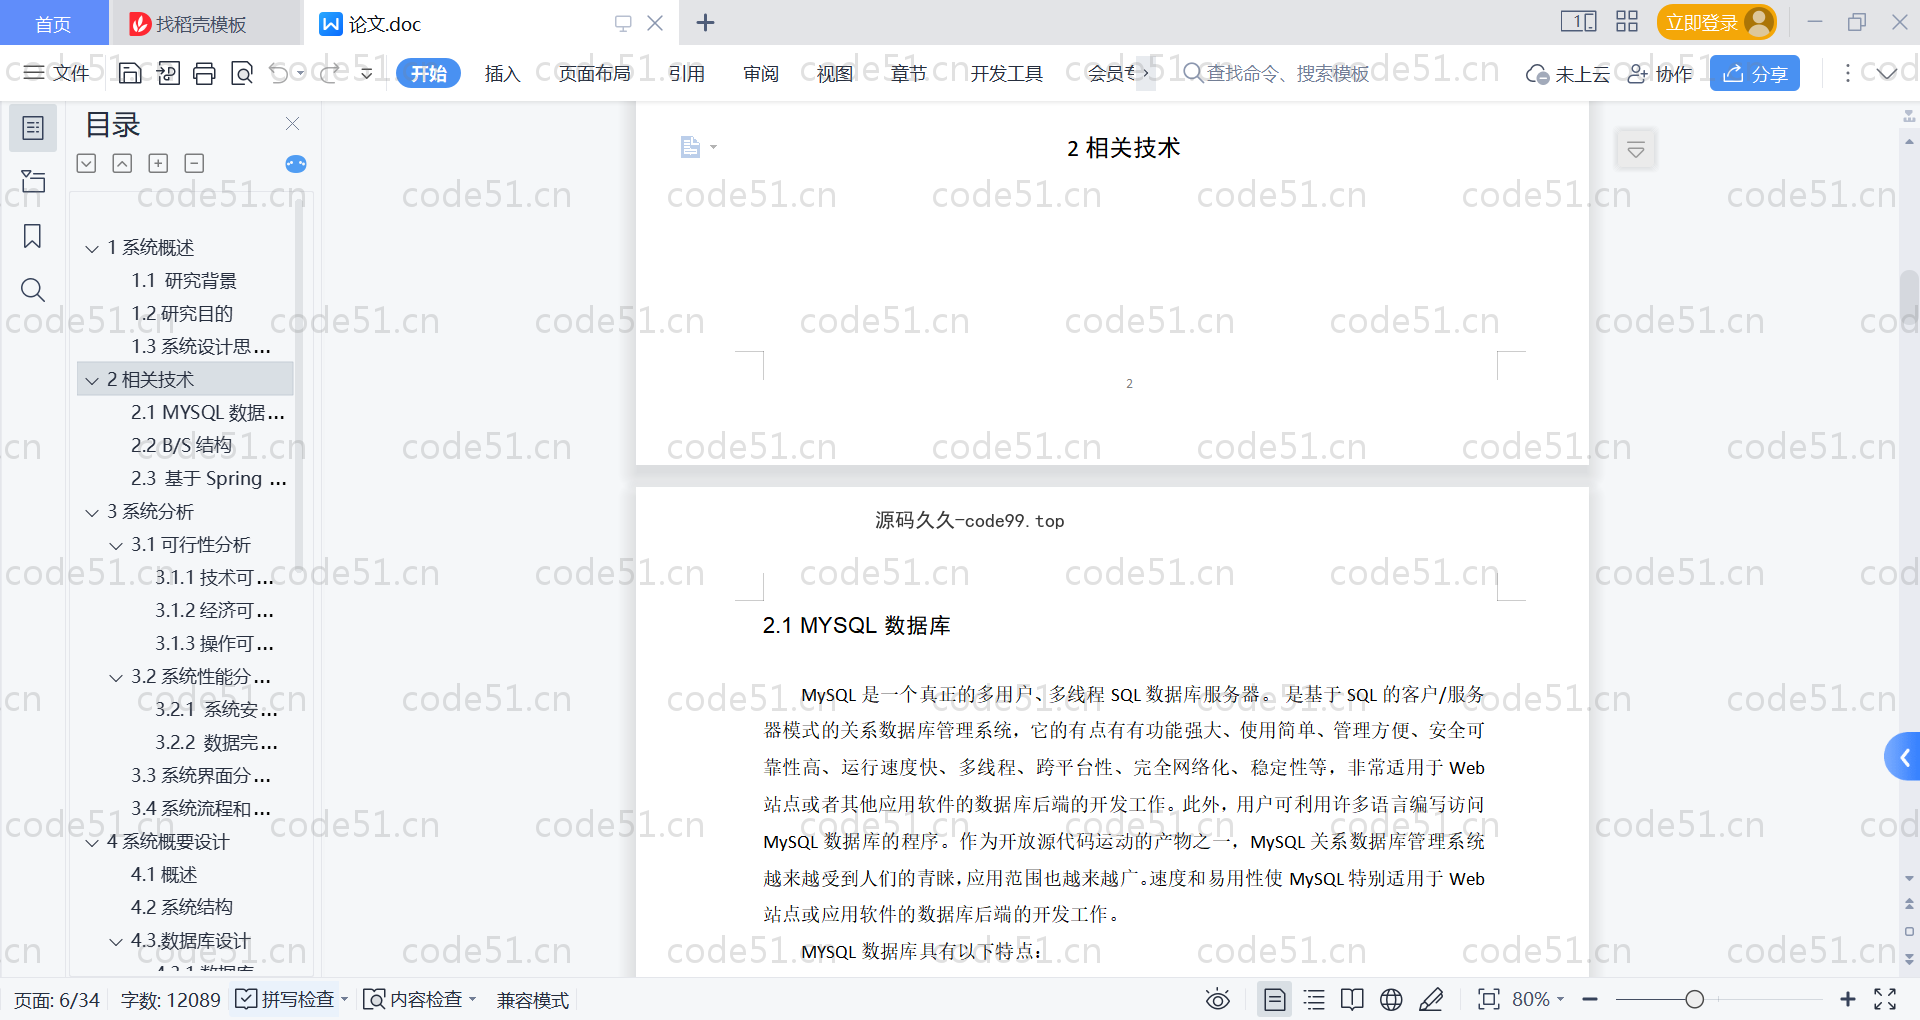
Task: Go to 首页 home tab
Action: 53,23
